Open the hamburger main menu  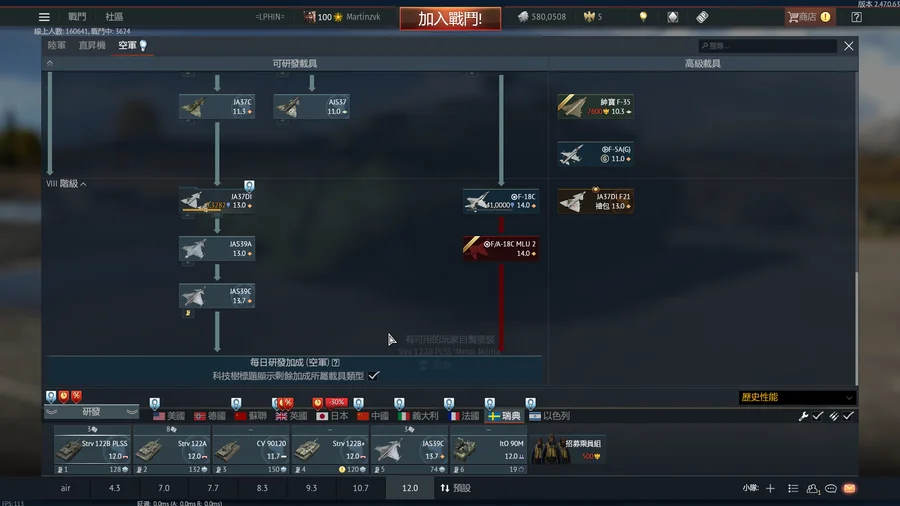pyautogui.click(x=44, y=17)
